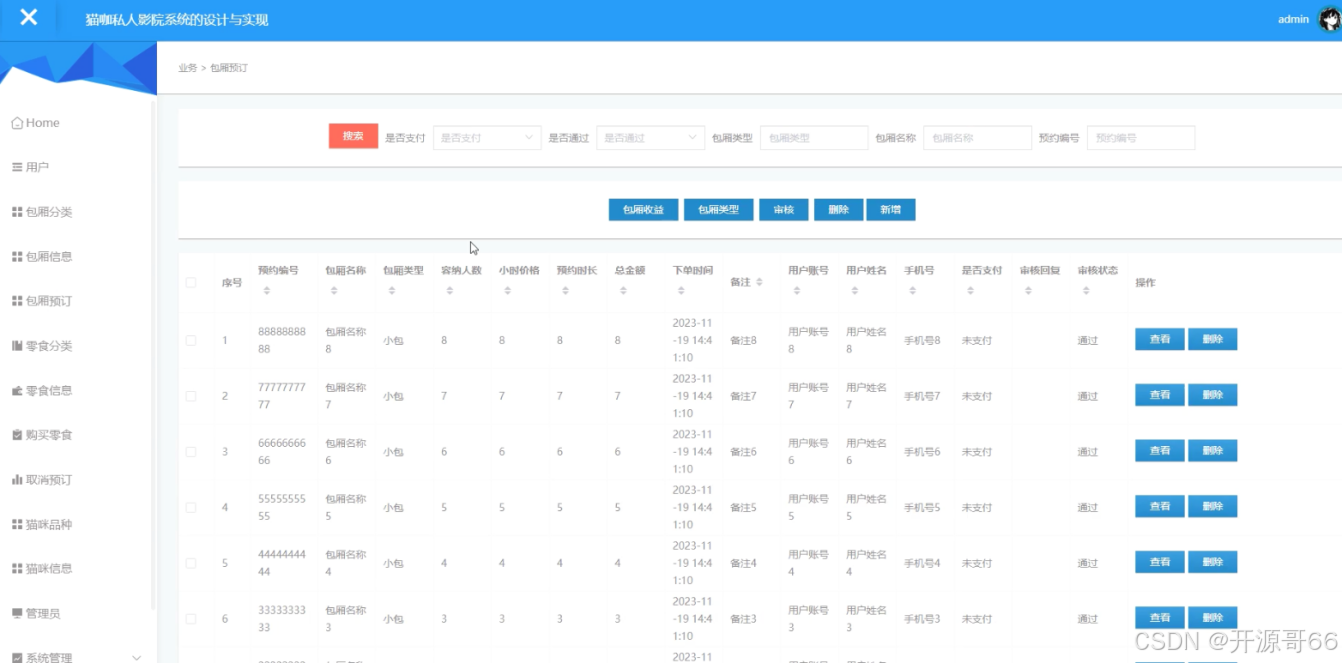Screen dimensions: 1342x663
Task: Check the row 5 checkbox (44444444)
Action: [191, 563]
